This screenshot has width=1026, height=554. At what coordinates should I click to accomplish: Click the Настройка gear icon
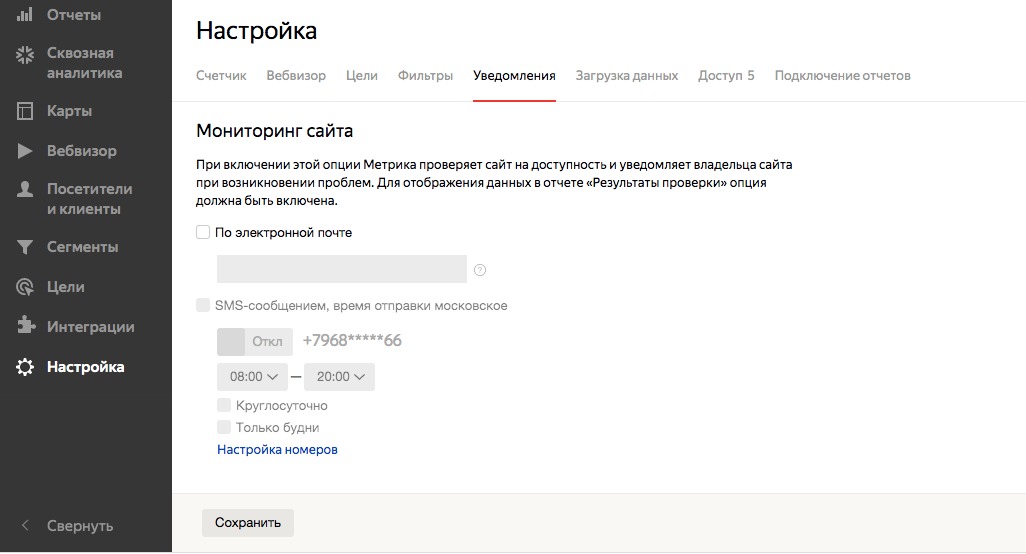coord(25,367)
